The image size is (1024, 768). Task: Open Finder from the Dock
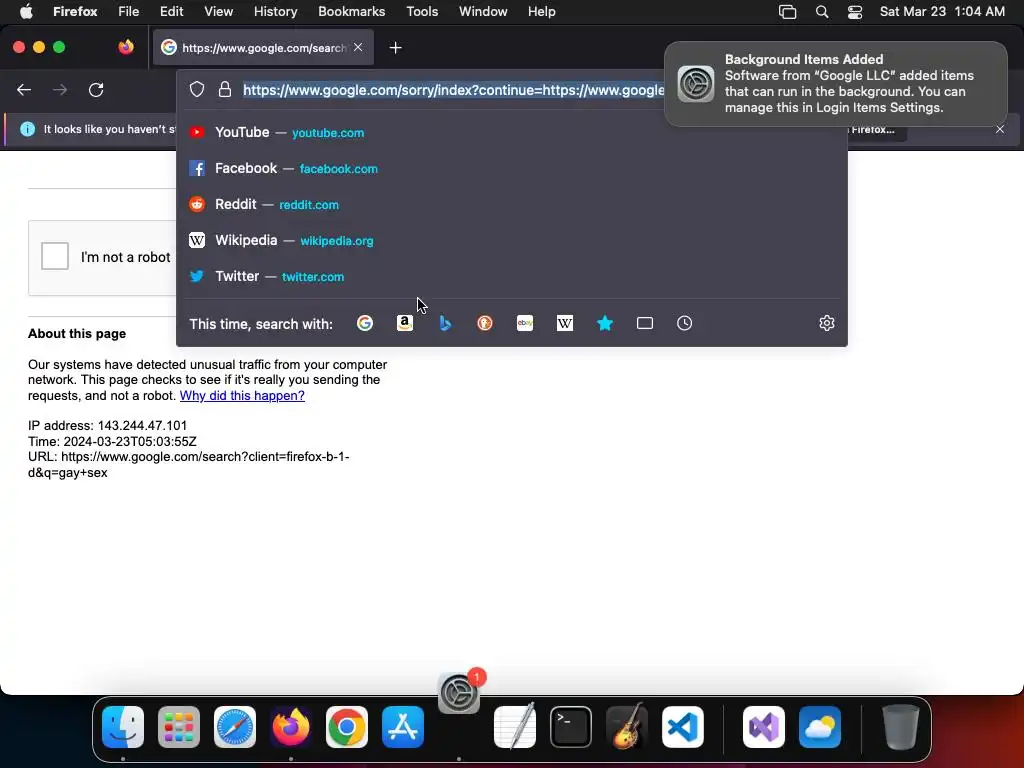point(123,727)
